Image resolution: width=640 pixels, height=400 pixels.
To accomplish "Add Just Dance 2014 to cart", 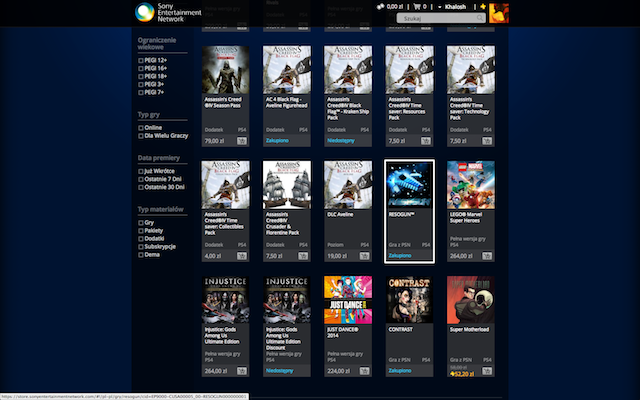I will pyautogui.click(x=365, y=370).
